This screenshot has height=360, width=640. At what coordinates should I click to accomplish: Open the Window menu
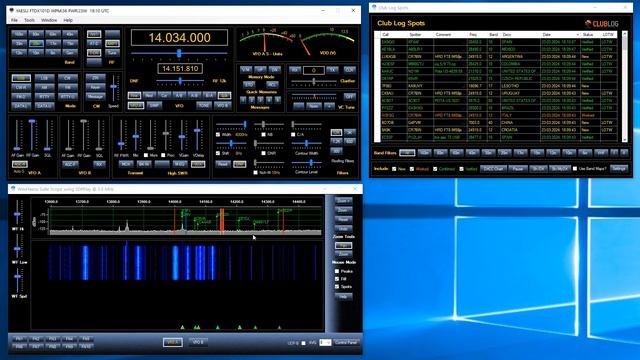coord(49,20)
